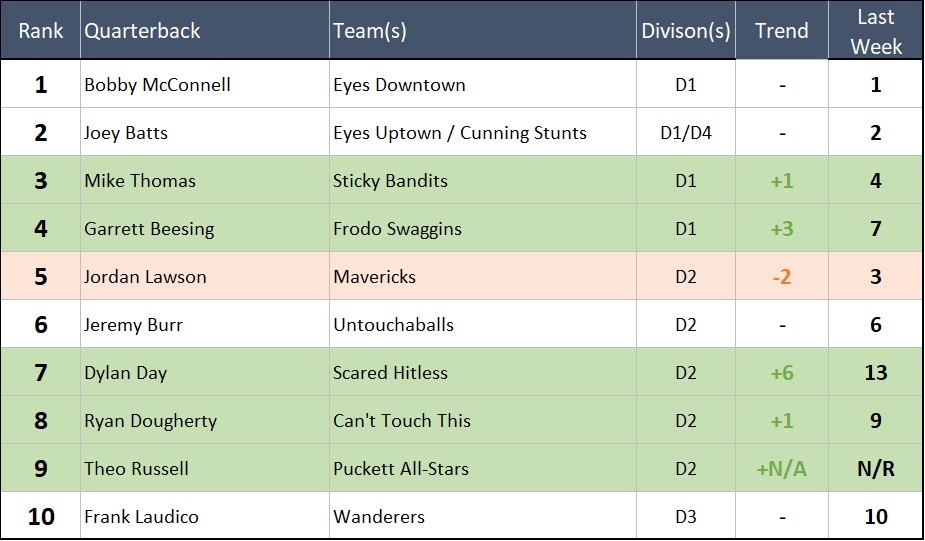
Task: Click the Can't Touch This cell
Action: click(401, 421)
